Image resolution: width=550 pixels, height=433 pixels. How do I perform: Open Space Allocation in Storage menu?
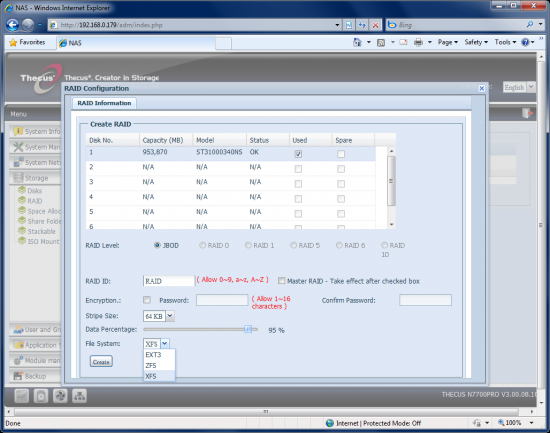point(39,211)
